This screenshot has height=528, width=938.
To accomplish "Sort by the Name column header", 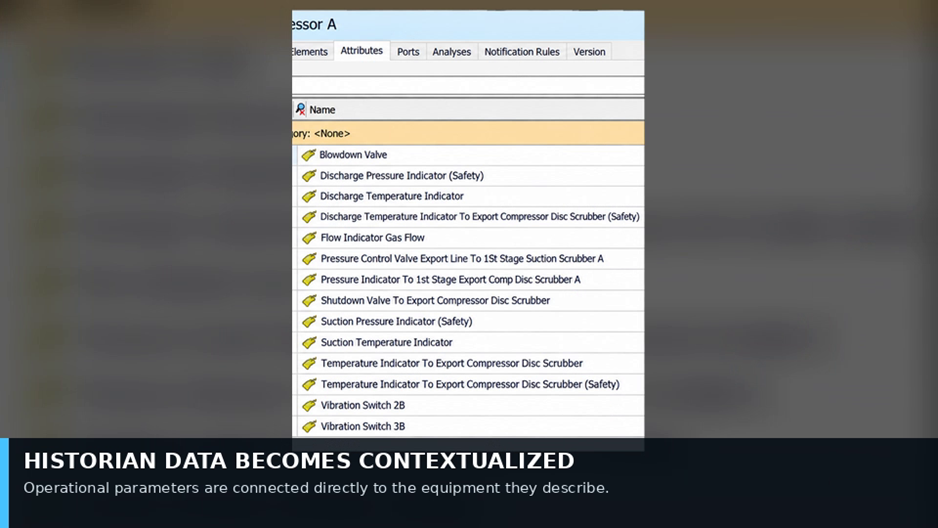I will pos(322,110).
